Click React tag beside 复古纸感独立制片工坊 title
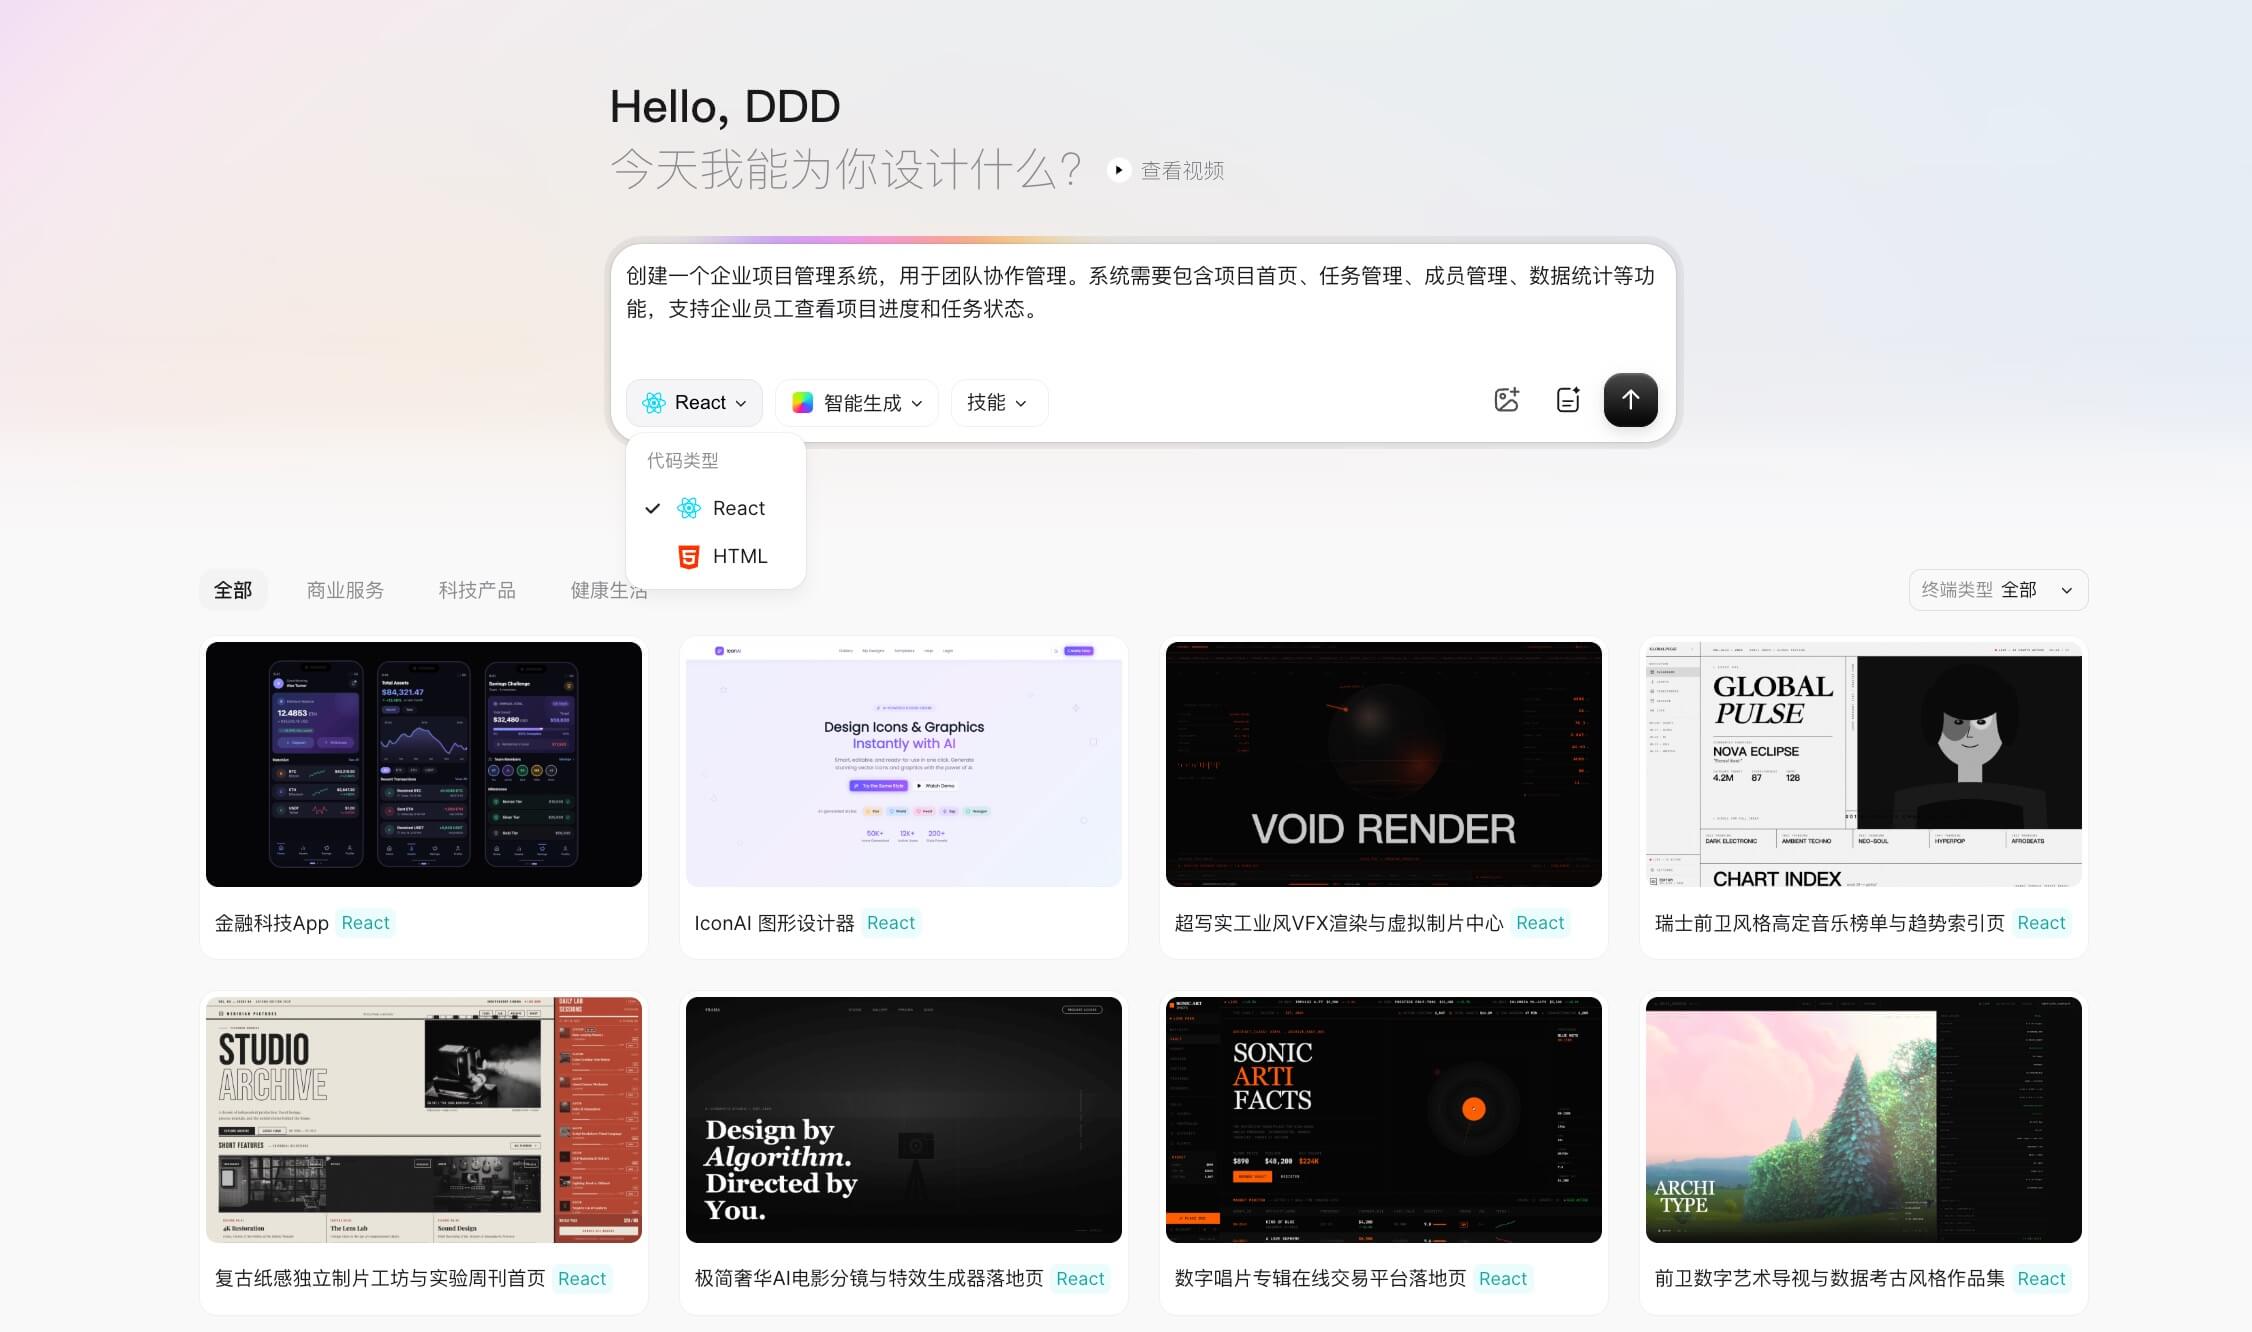 point(582,1278)
